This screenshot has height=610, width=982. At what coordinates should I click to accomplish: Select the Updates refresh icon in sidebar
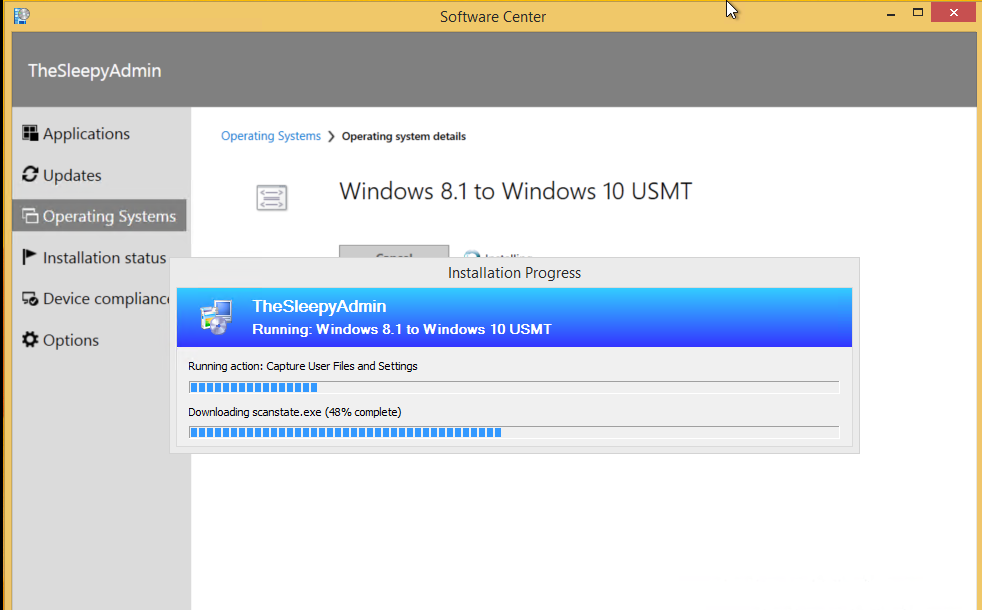30,175
